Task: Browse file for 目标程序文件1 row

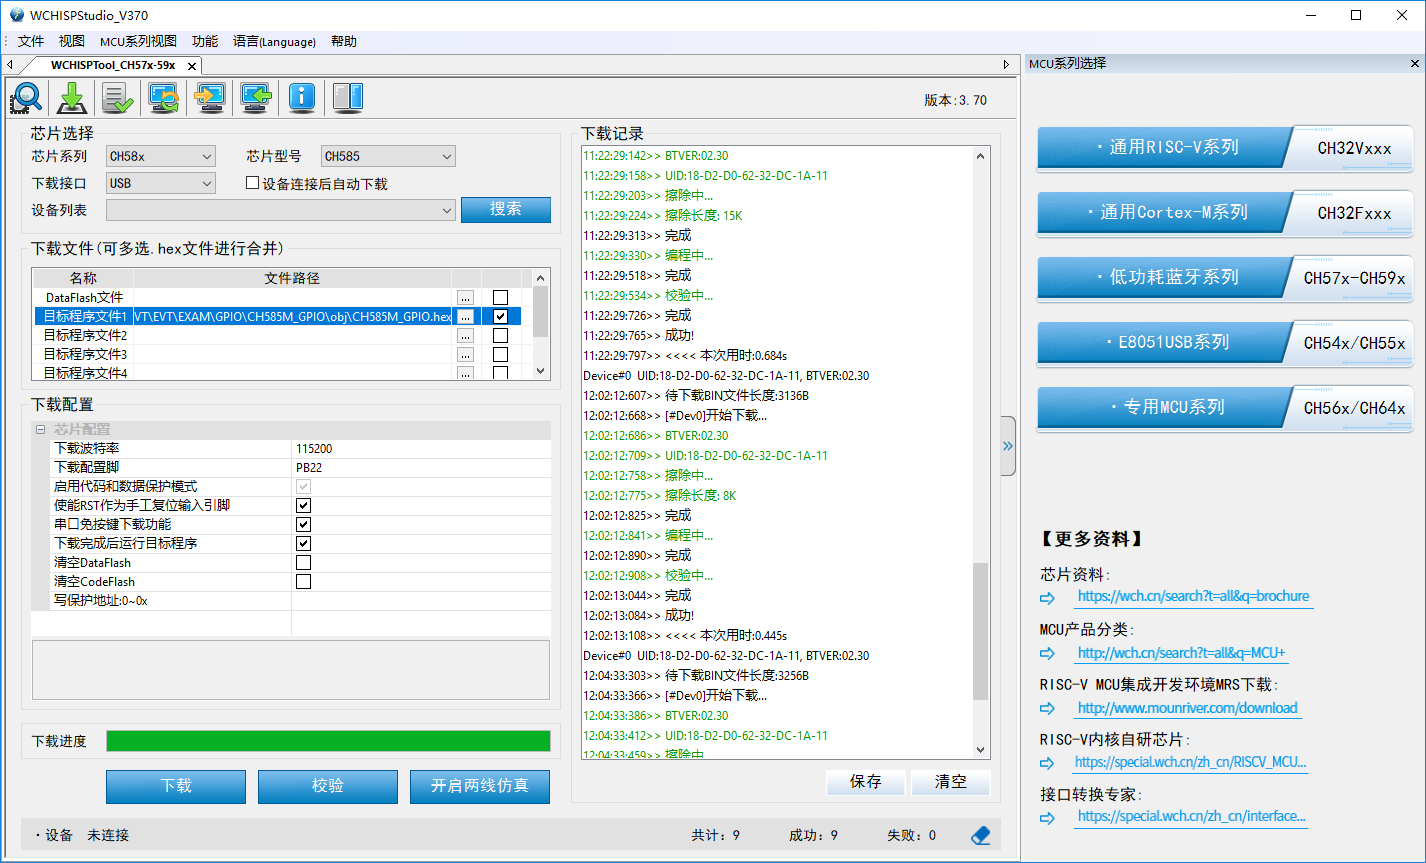Action: (x=465, y=316)
